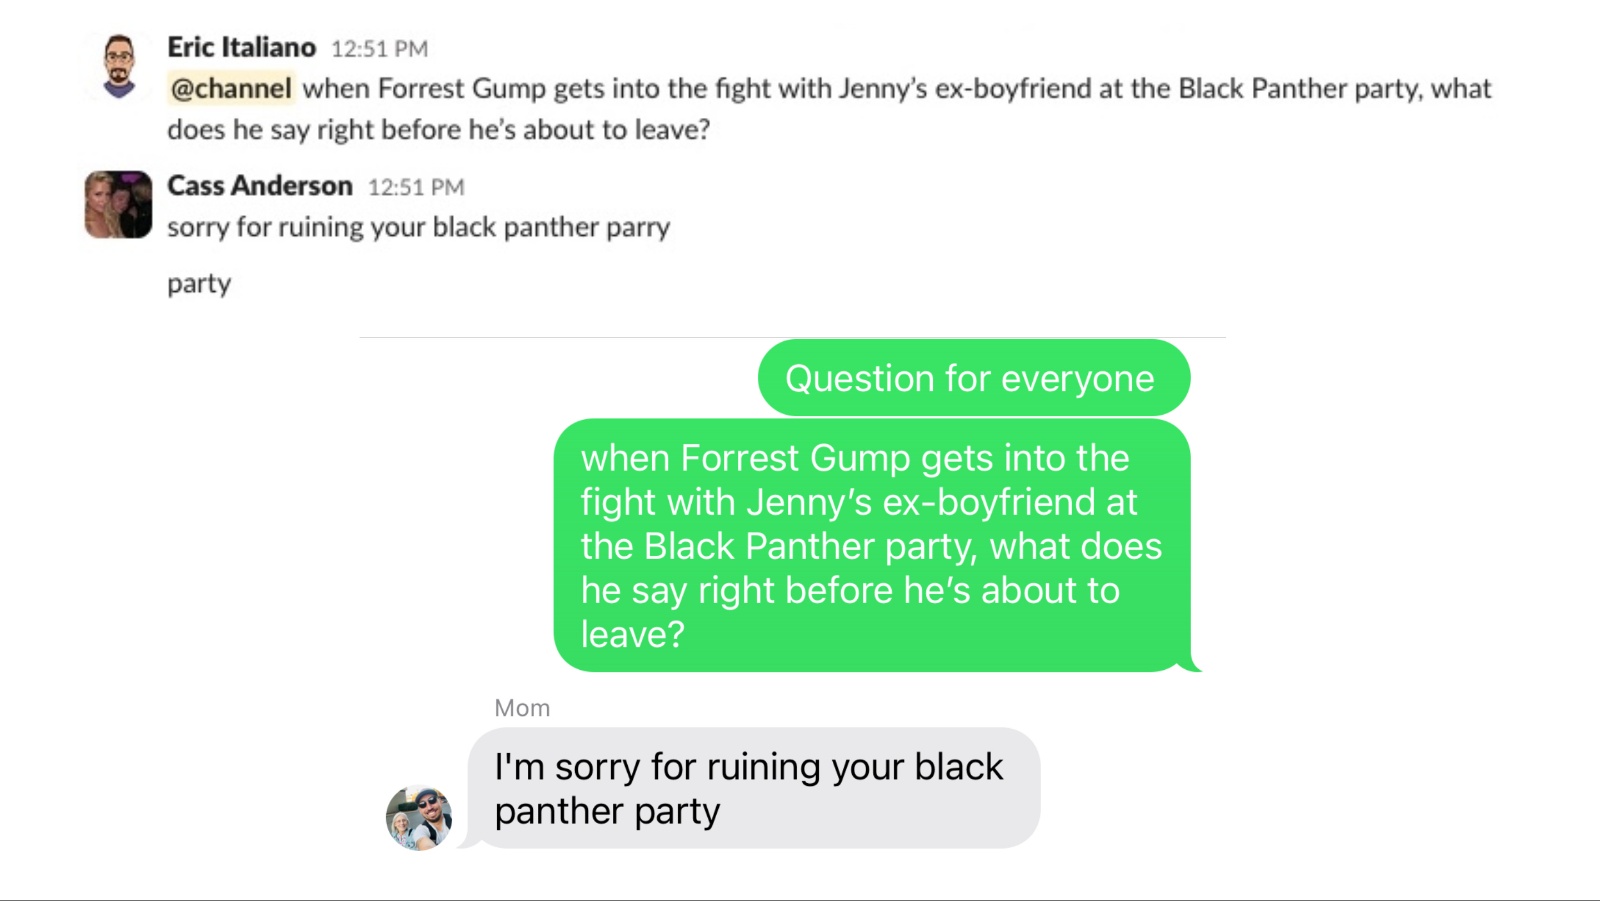1600x901 pixels.
Task: Select Eric's Slack message about Forrest Gump
Action: point(830,109)
